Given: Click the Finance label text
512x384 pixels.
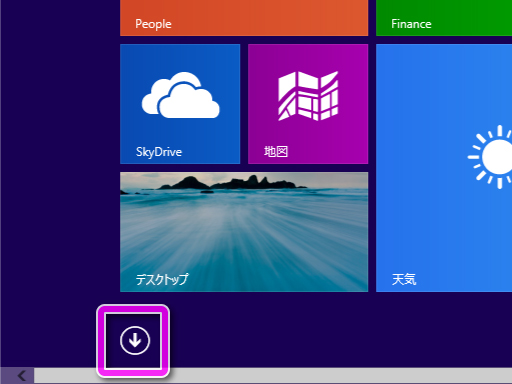Looking at the screenshot, I should 411,24.
